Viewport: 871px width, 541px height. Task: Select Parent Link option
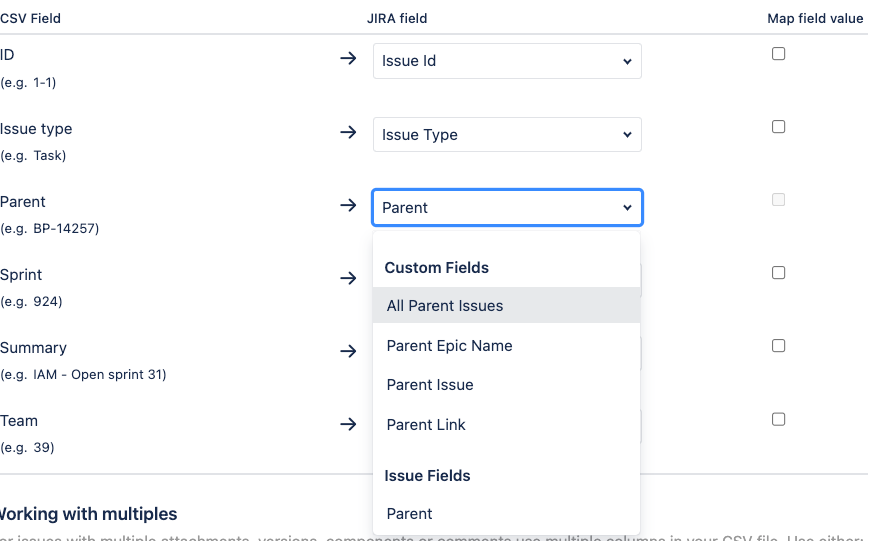click(426, 425)
